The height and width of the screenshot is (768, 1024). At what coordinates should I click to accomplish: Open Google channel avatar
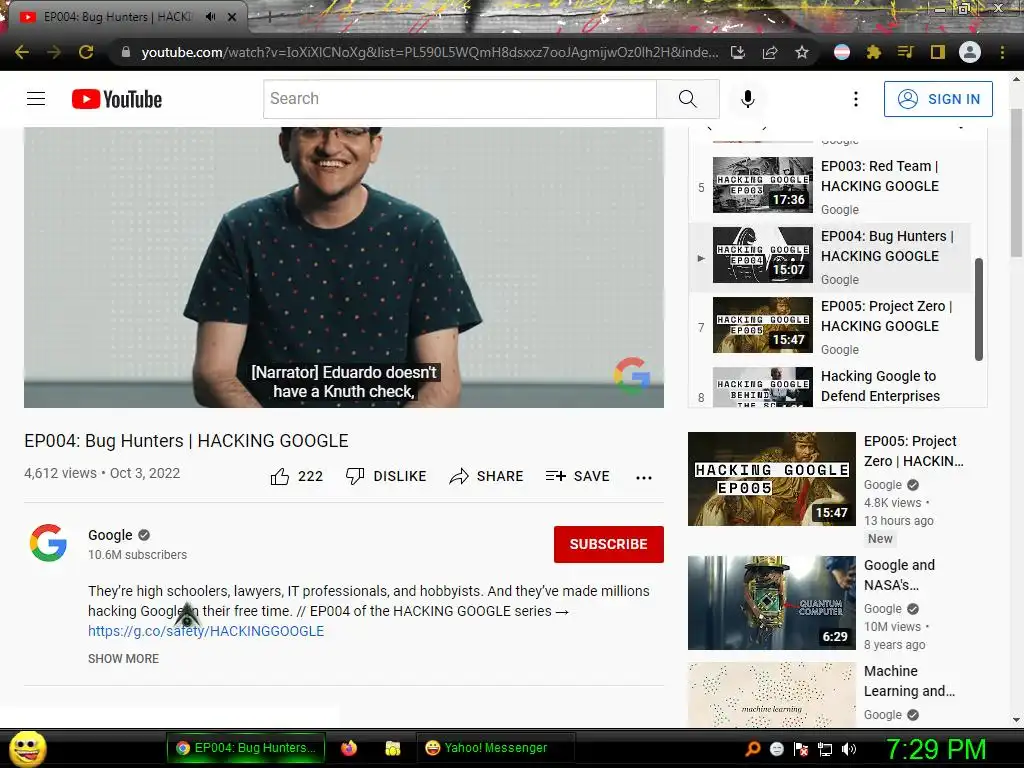point(48,543)
